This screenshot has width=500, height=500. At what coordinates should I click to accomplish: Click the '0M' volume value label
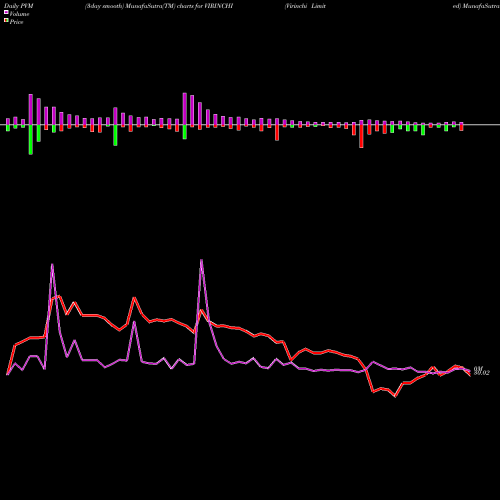click(478, 368)
